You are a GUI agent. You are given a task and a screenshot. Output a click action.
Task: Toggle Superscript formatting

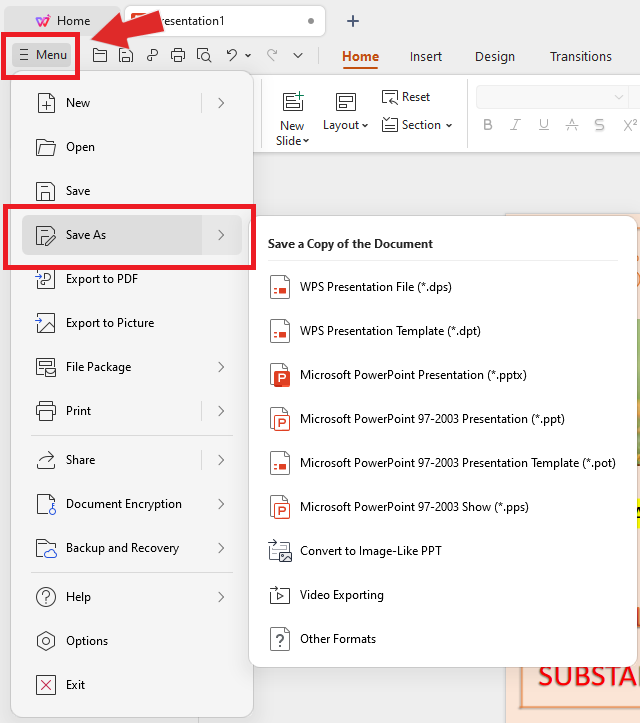pos(630,125)
